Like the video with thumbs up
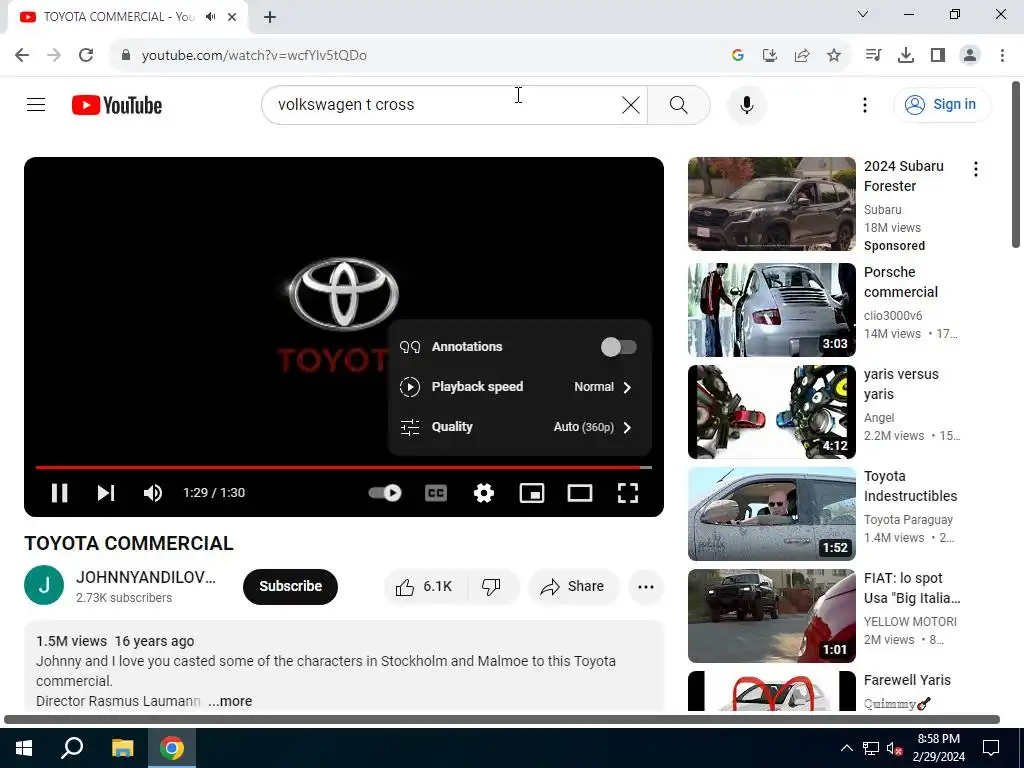Screen dimensions: 1024x768 424,586
